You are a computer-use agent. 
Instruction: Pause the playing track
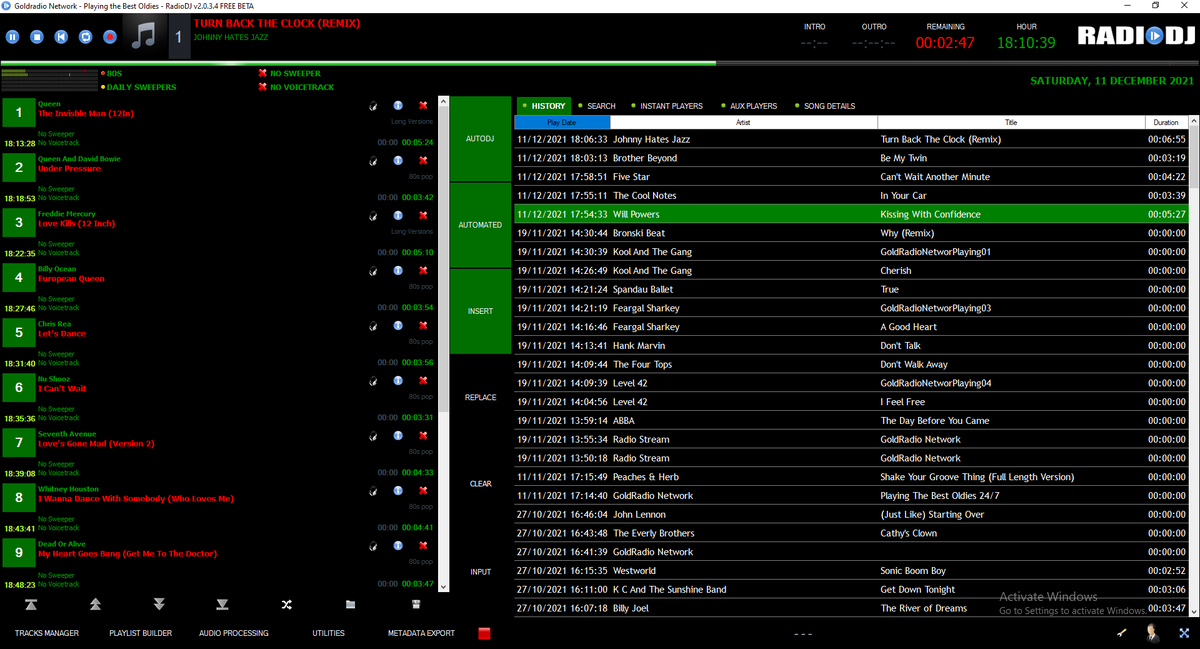tap(13, 37)
